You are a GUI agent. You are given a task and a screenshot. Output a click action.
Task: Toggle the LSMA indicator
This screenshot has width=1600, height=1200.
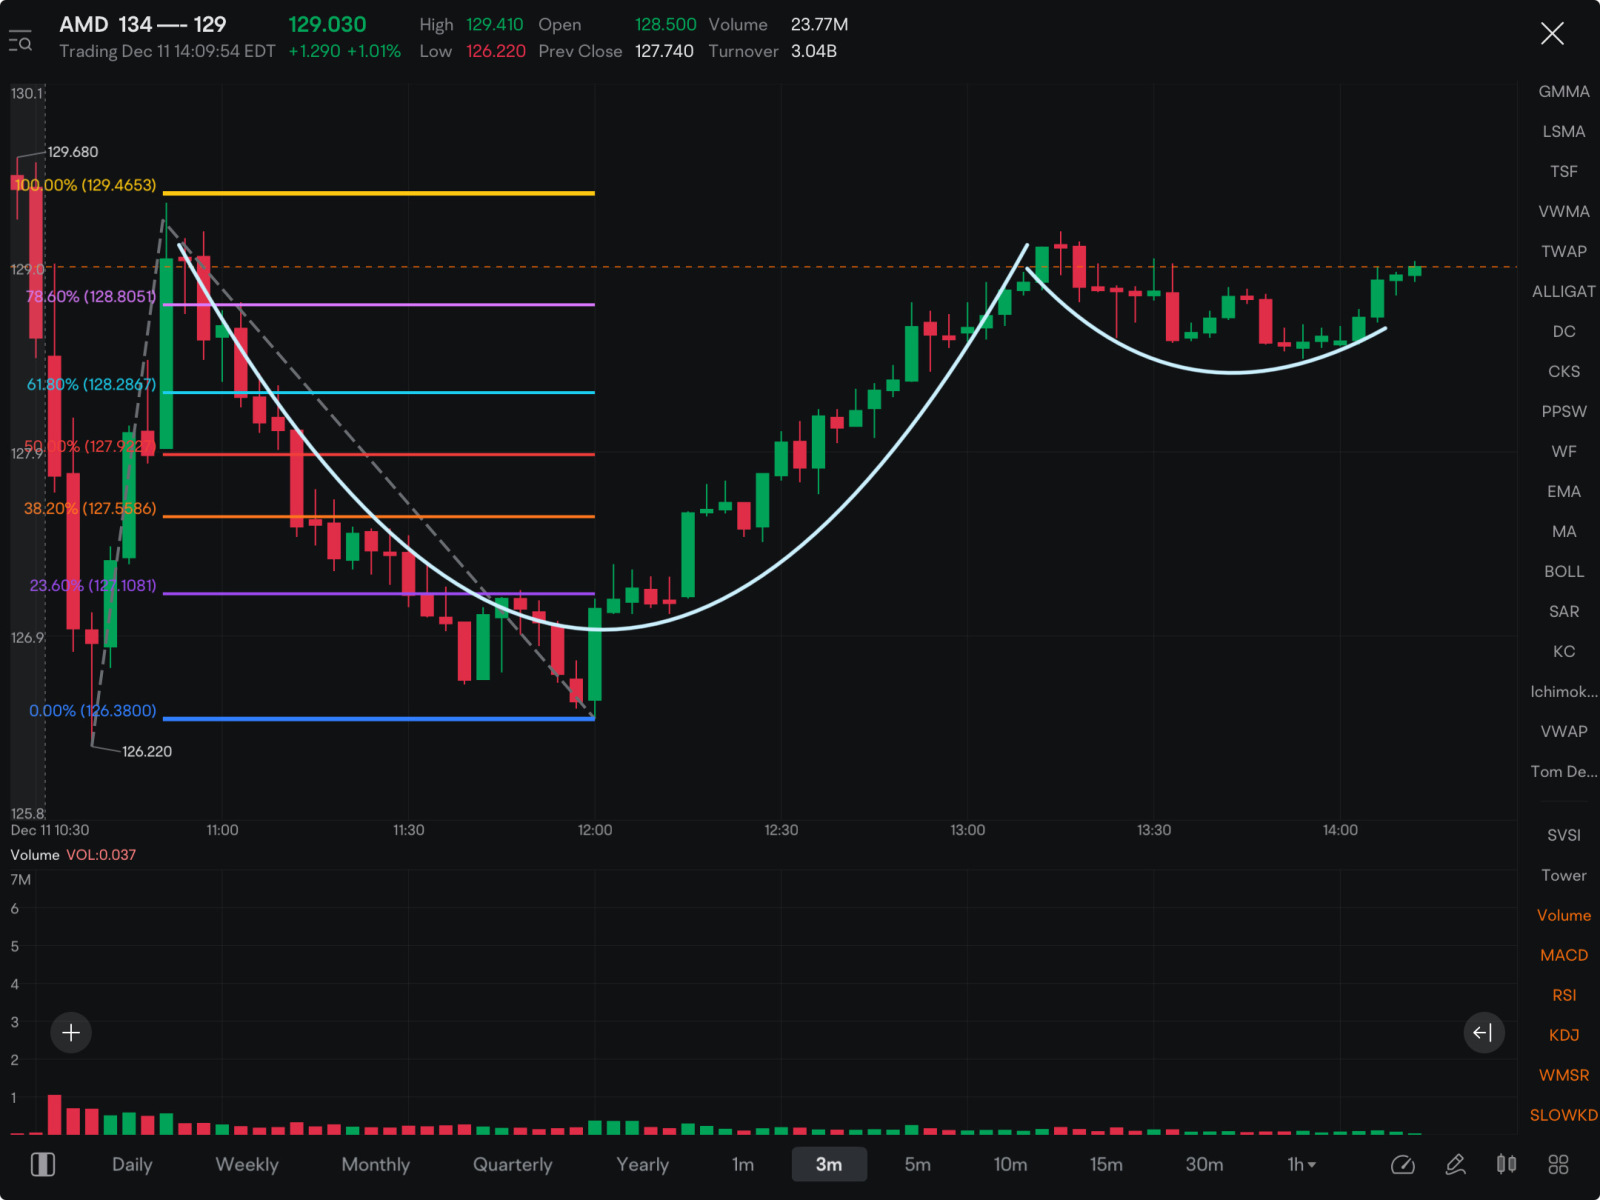[x=1564, y=131]
